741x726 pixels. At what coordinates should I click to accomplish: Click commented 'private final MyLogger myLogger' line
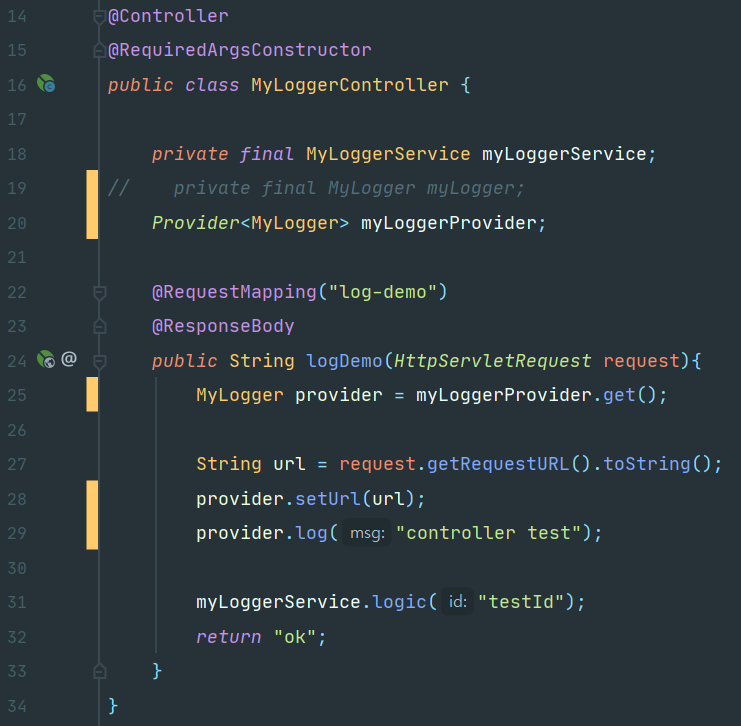click(316, 188)
